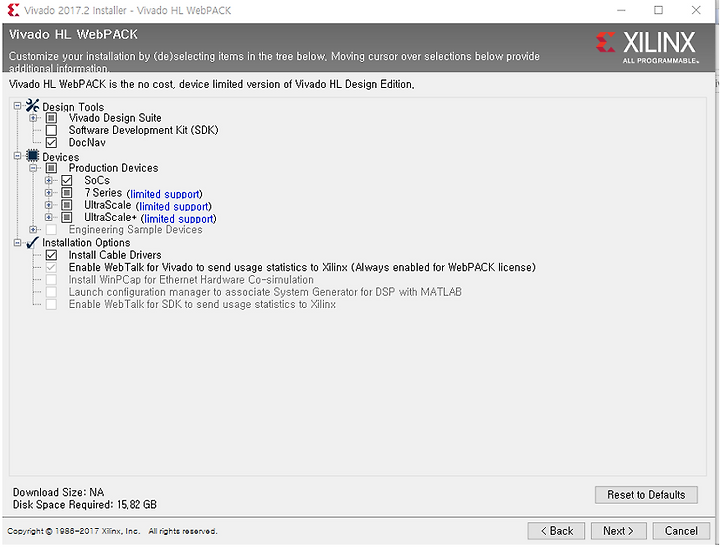This screenshot has height=549, width=720.
Task: Click the Installation Options checkmark icon
Action: pyautogui.click(x=32, y=242)
